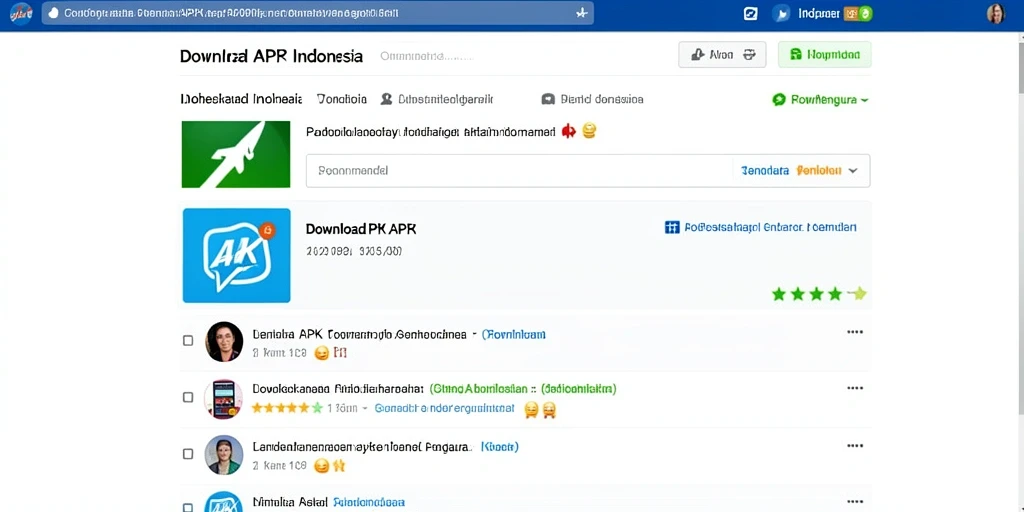Open the phone thumbnail in the Dovolackanaaa row
Viewport: 1024px width, 512px height.
[x=223, y=399]
